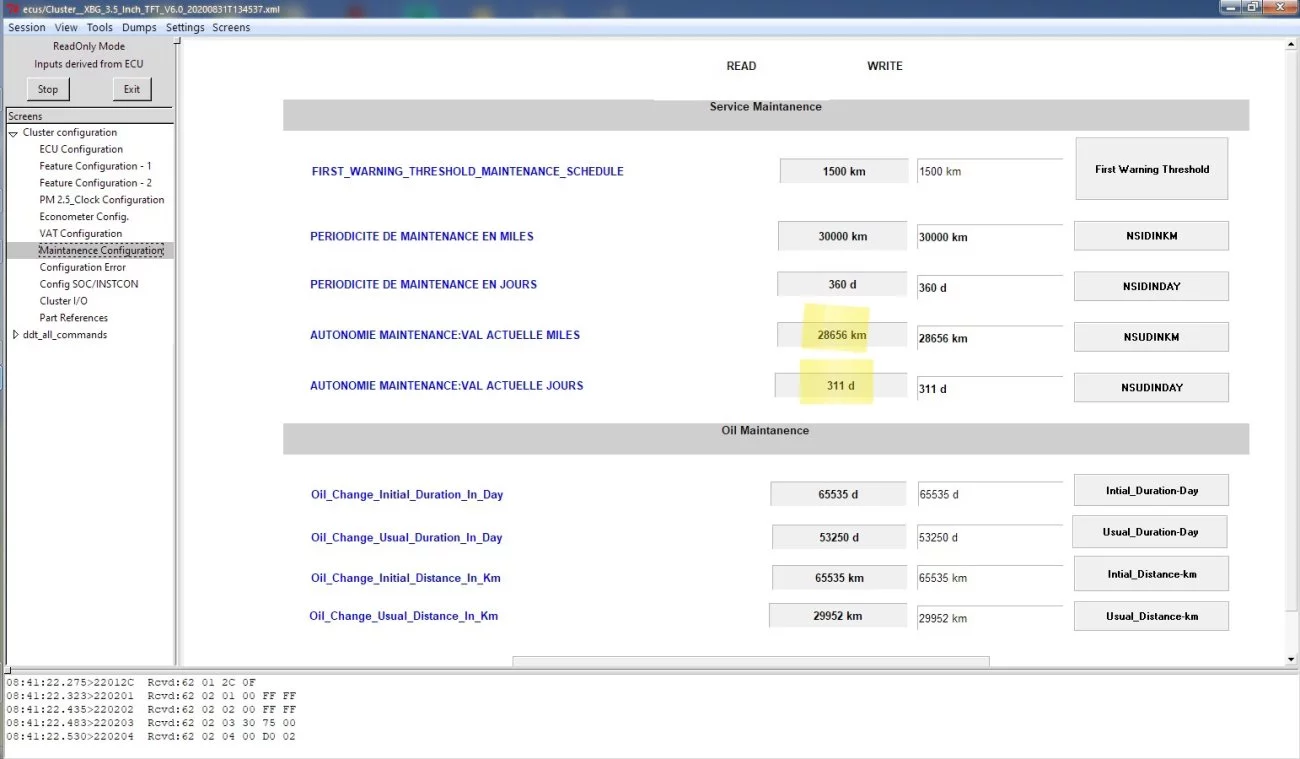Screen dimensions: 1300x759
Task: Expand the ddt_all_commands tree node
Action: click(x=15, y=335)
